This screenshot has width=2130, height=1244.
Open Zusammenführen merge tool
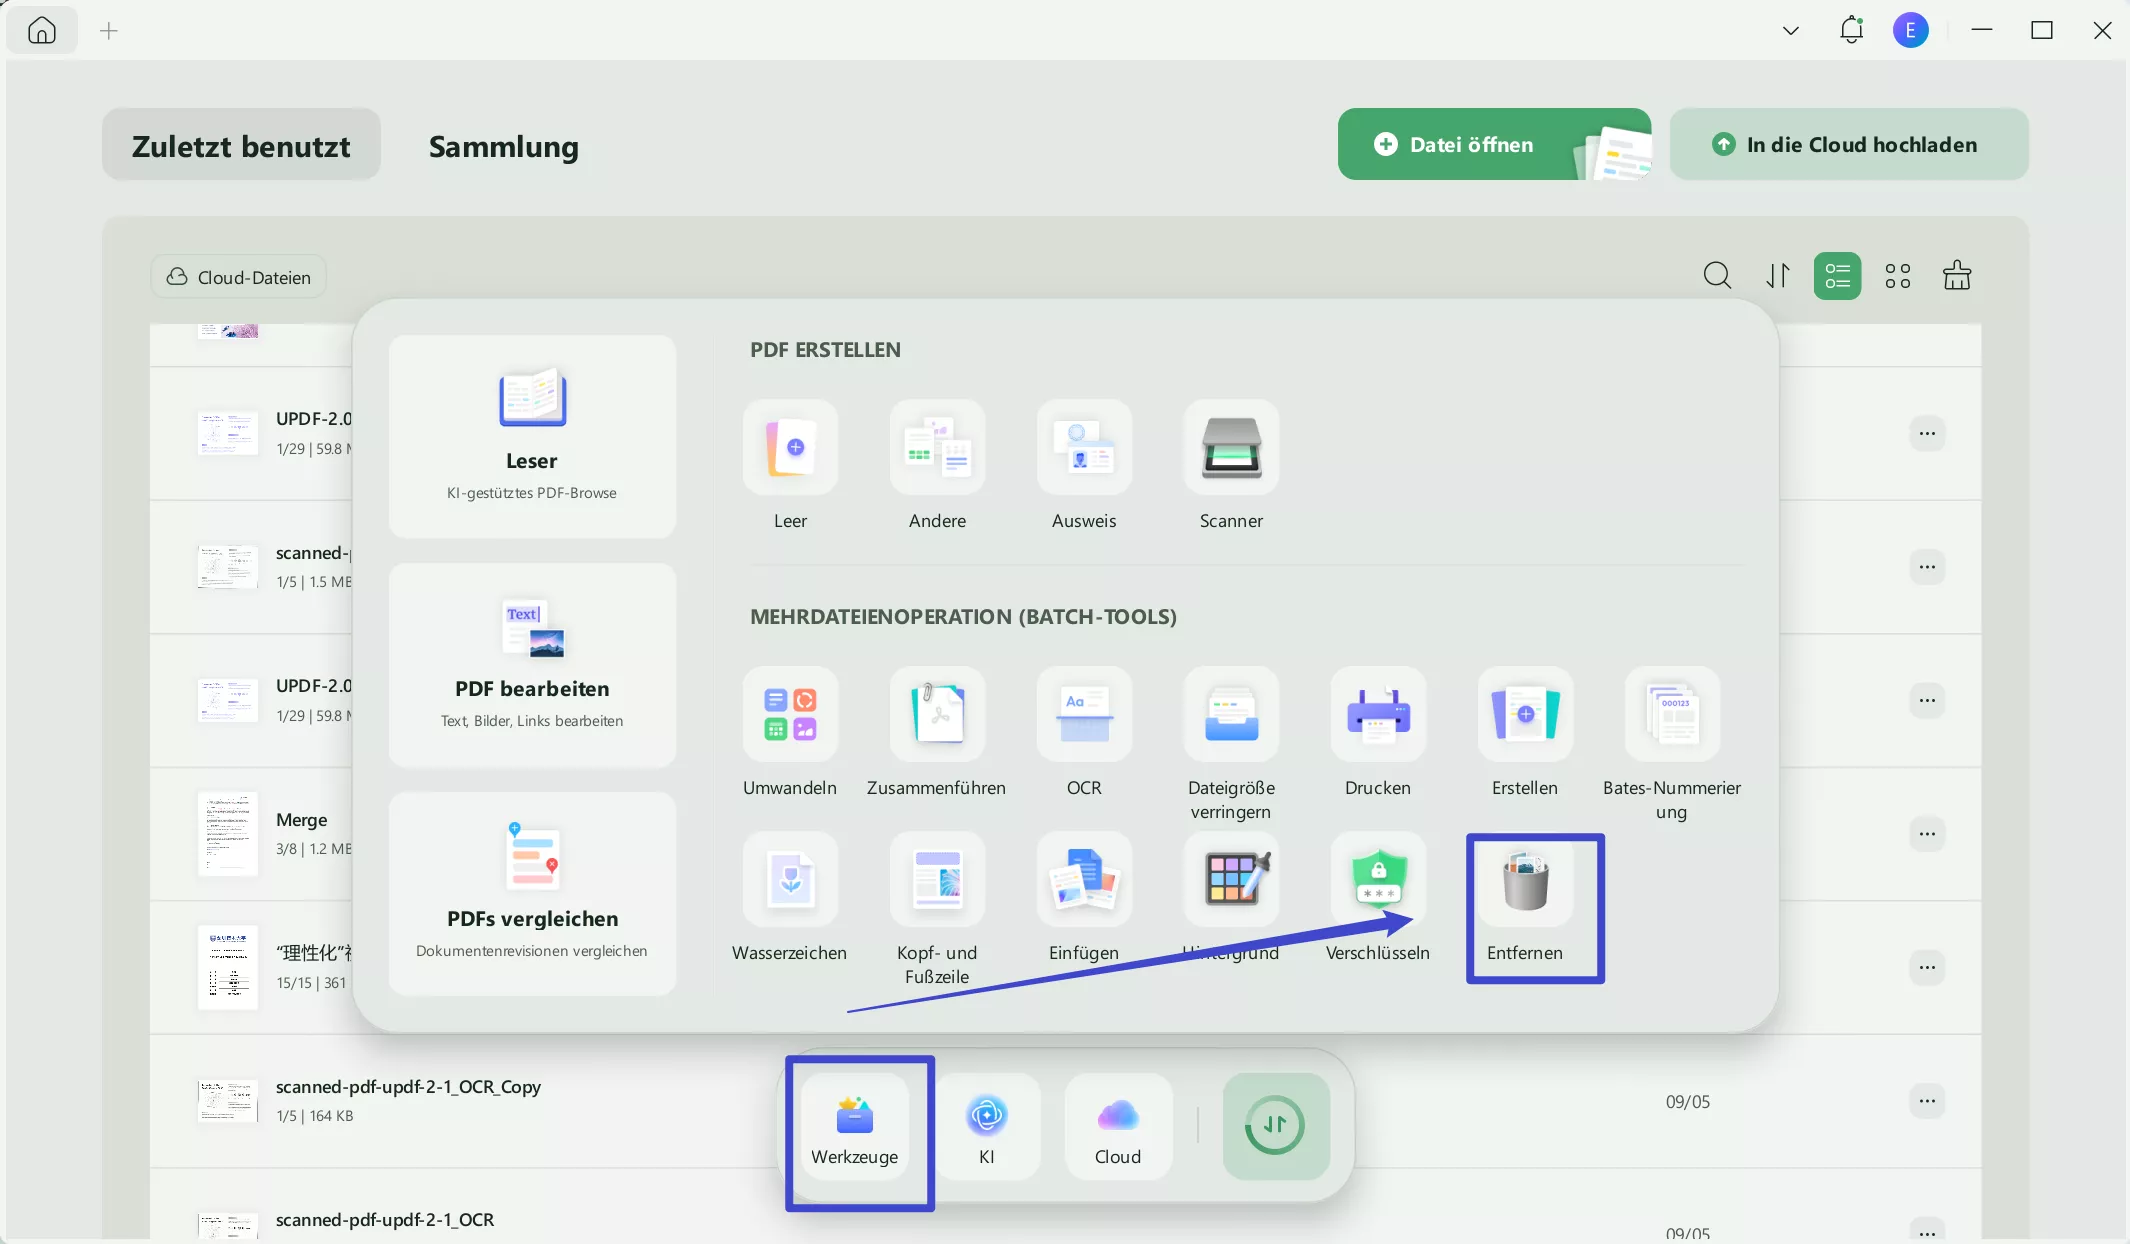(937, 715)
